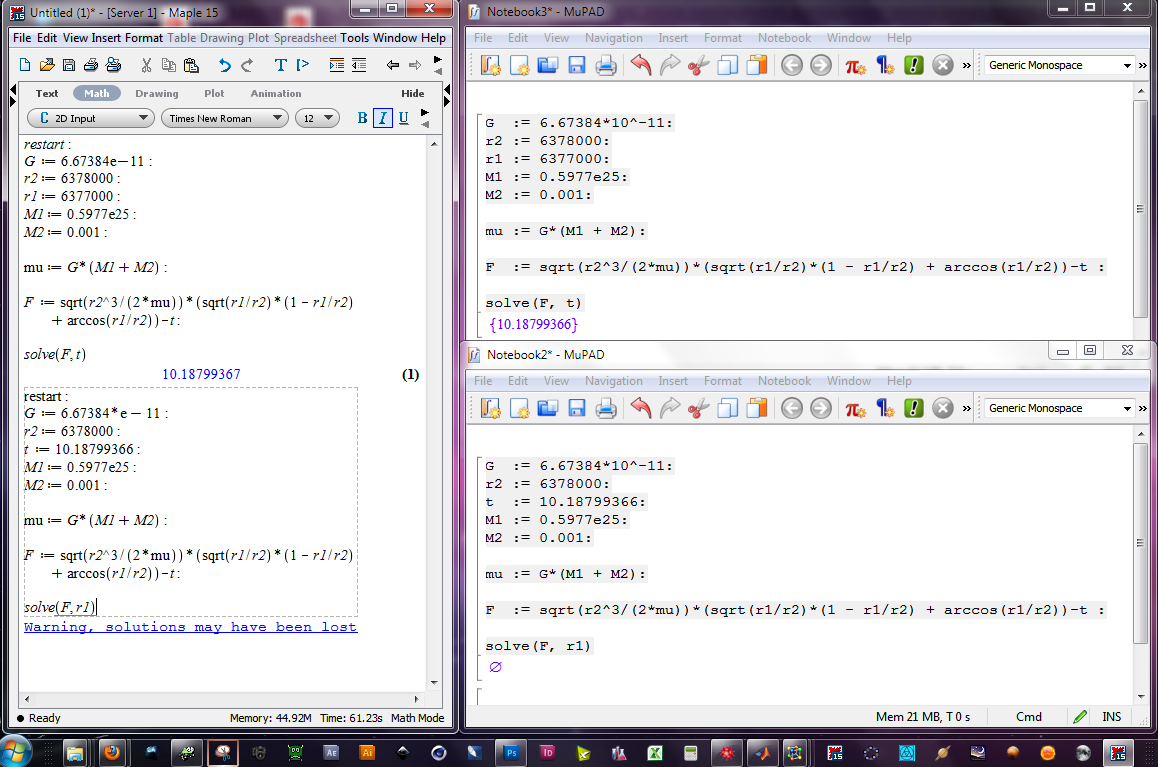The image size is (1158, 767).
Task: Open Photoshop from the Windows taskbar
Action: tap(512, 752)
